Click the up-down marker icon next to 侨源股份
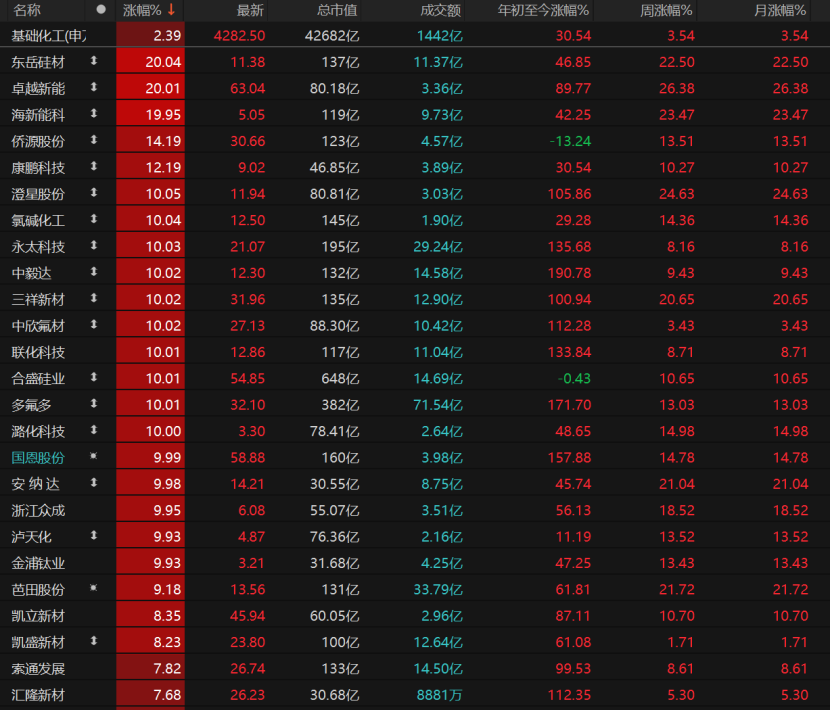 (x=95, y=140)
